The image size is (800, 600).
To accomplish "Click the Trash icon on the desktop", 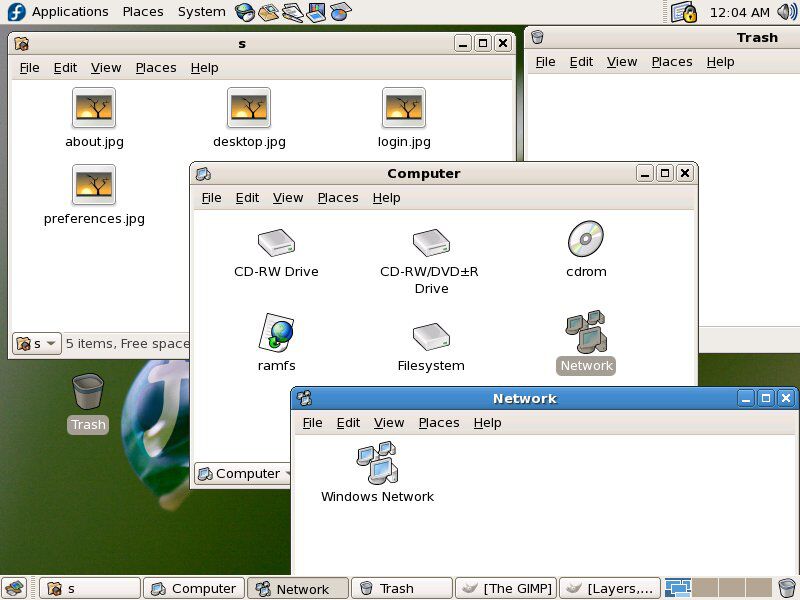I will pos(88,390).
